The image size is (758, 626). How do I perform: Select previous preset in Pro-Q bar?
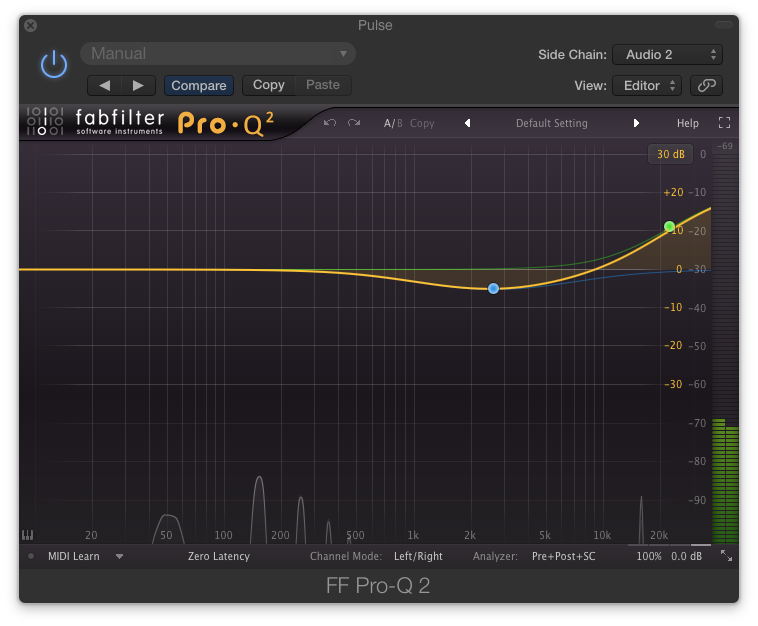click(x=467, y=123)
